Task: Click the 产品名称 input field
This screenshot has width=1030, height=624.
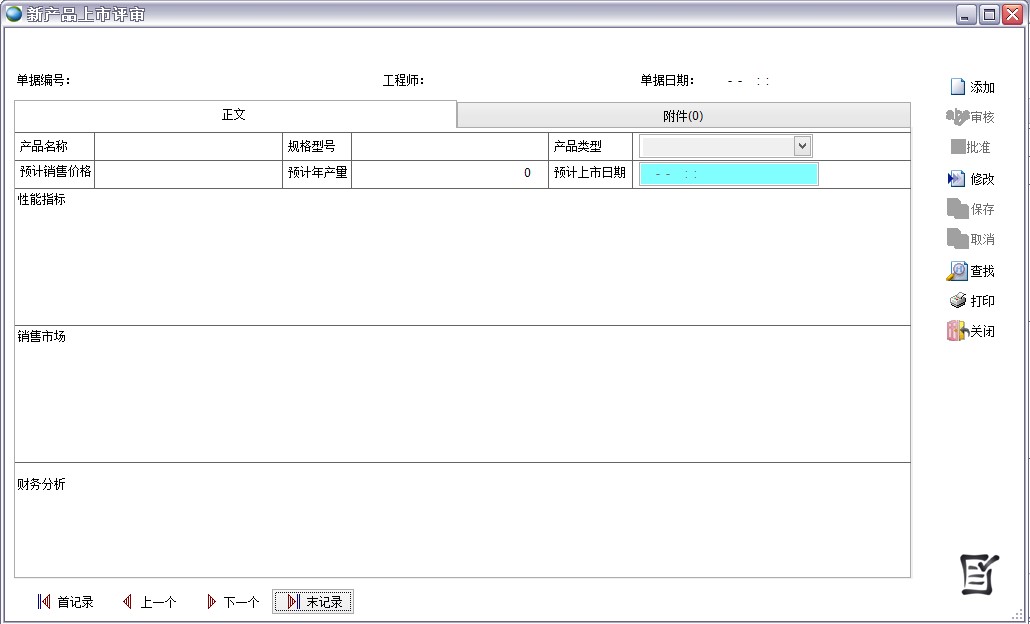Action: (x=187, y=147)
